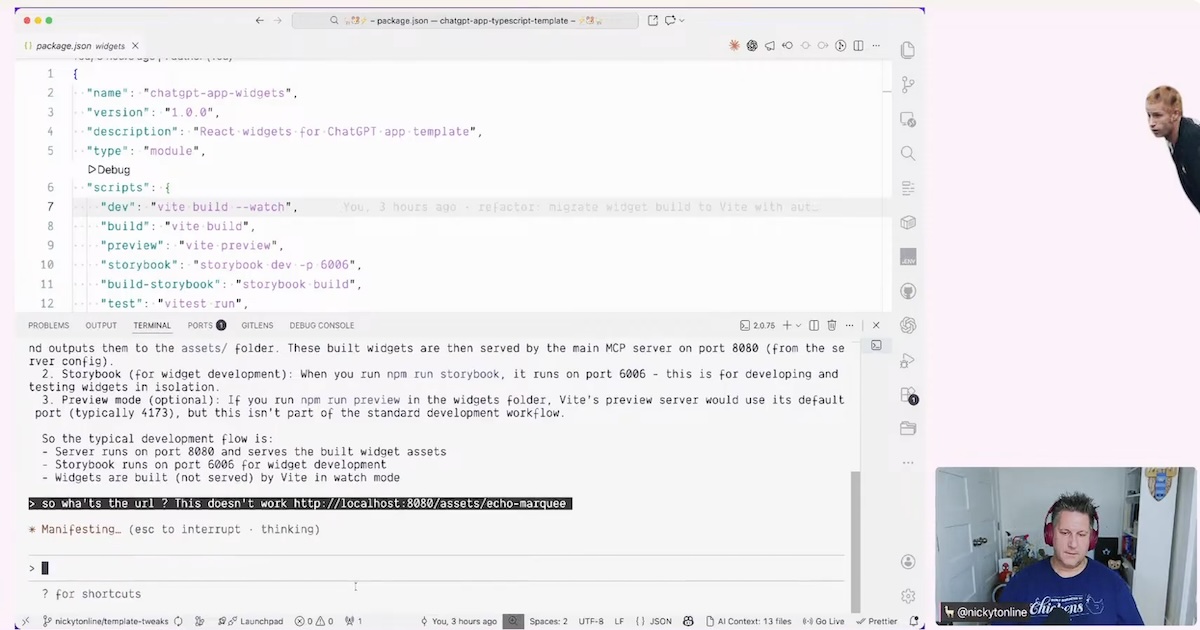
Task: Open Copilot status icon in status bar
Action: click(688, 621)
